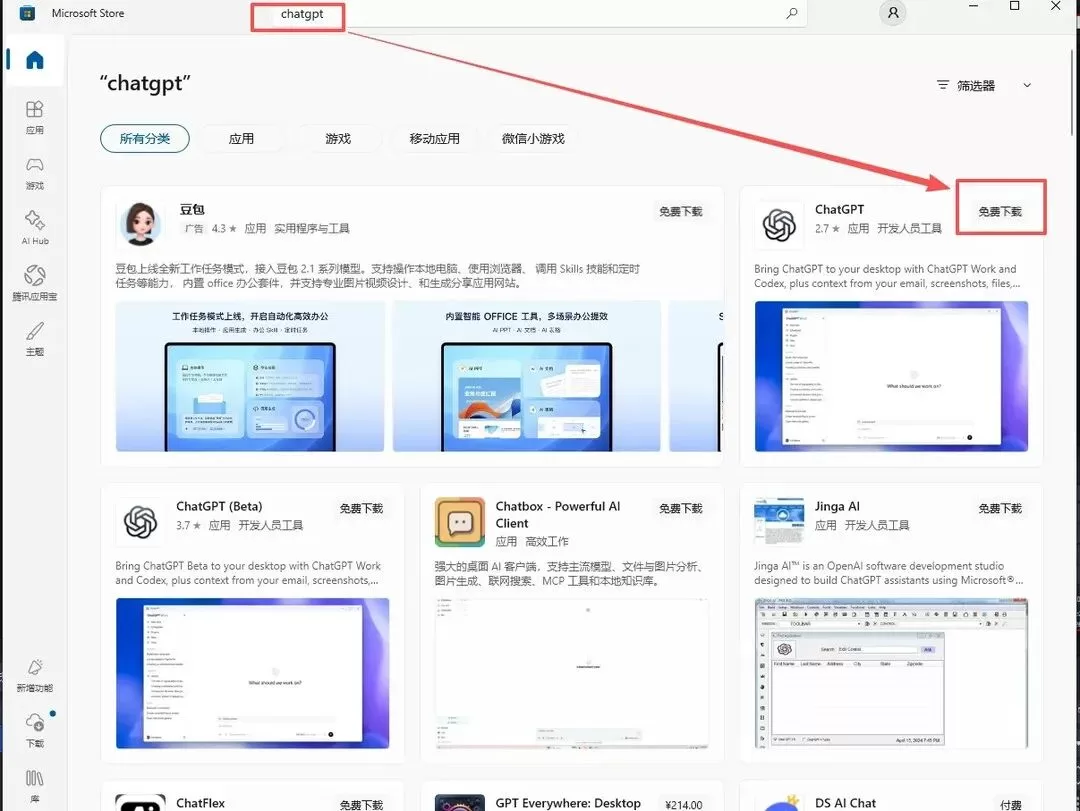Select the 应用 filter tab
The width and height of the screenshot is (1080, 811).
(x=241, y=138)
